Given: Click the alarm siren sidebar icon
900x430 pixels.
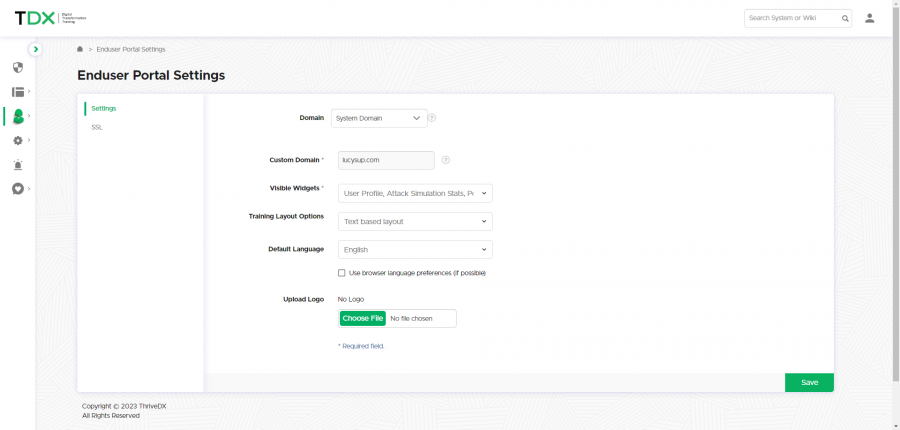Looking at the screenshot, I should coord(18,165).
